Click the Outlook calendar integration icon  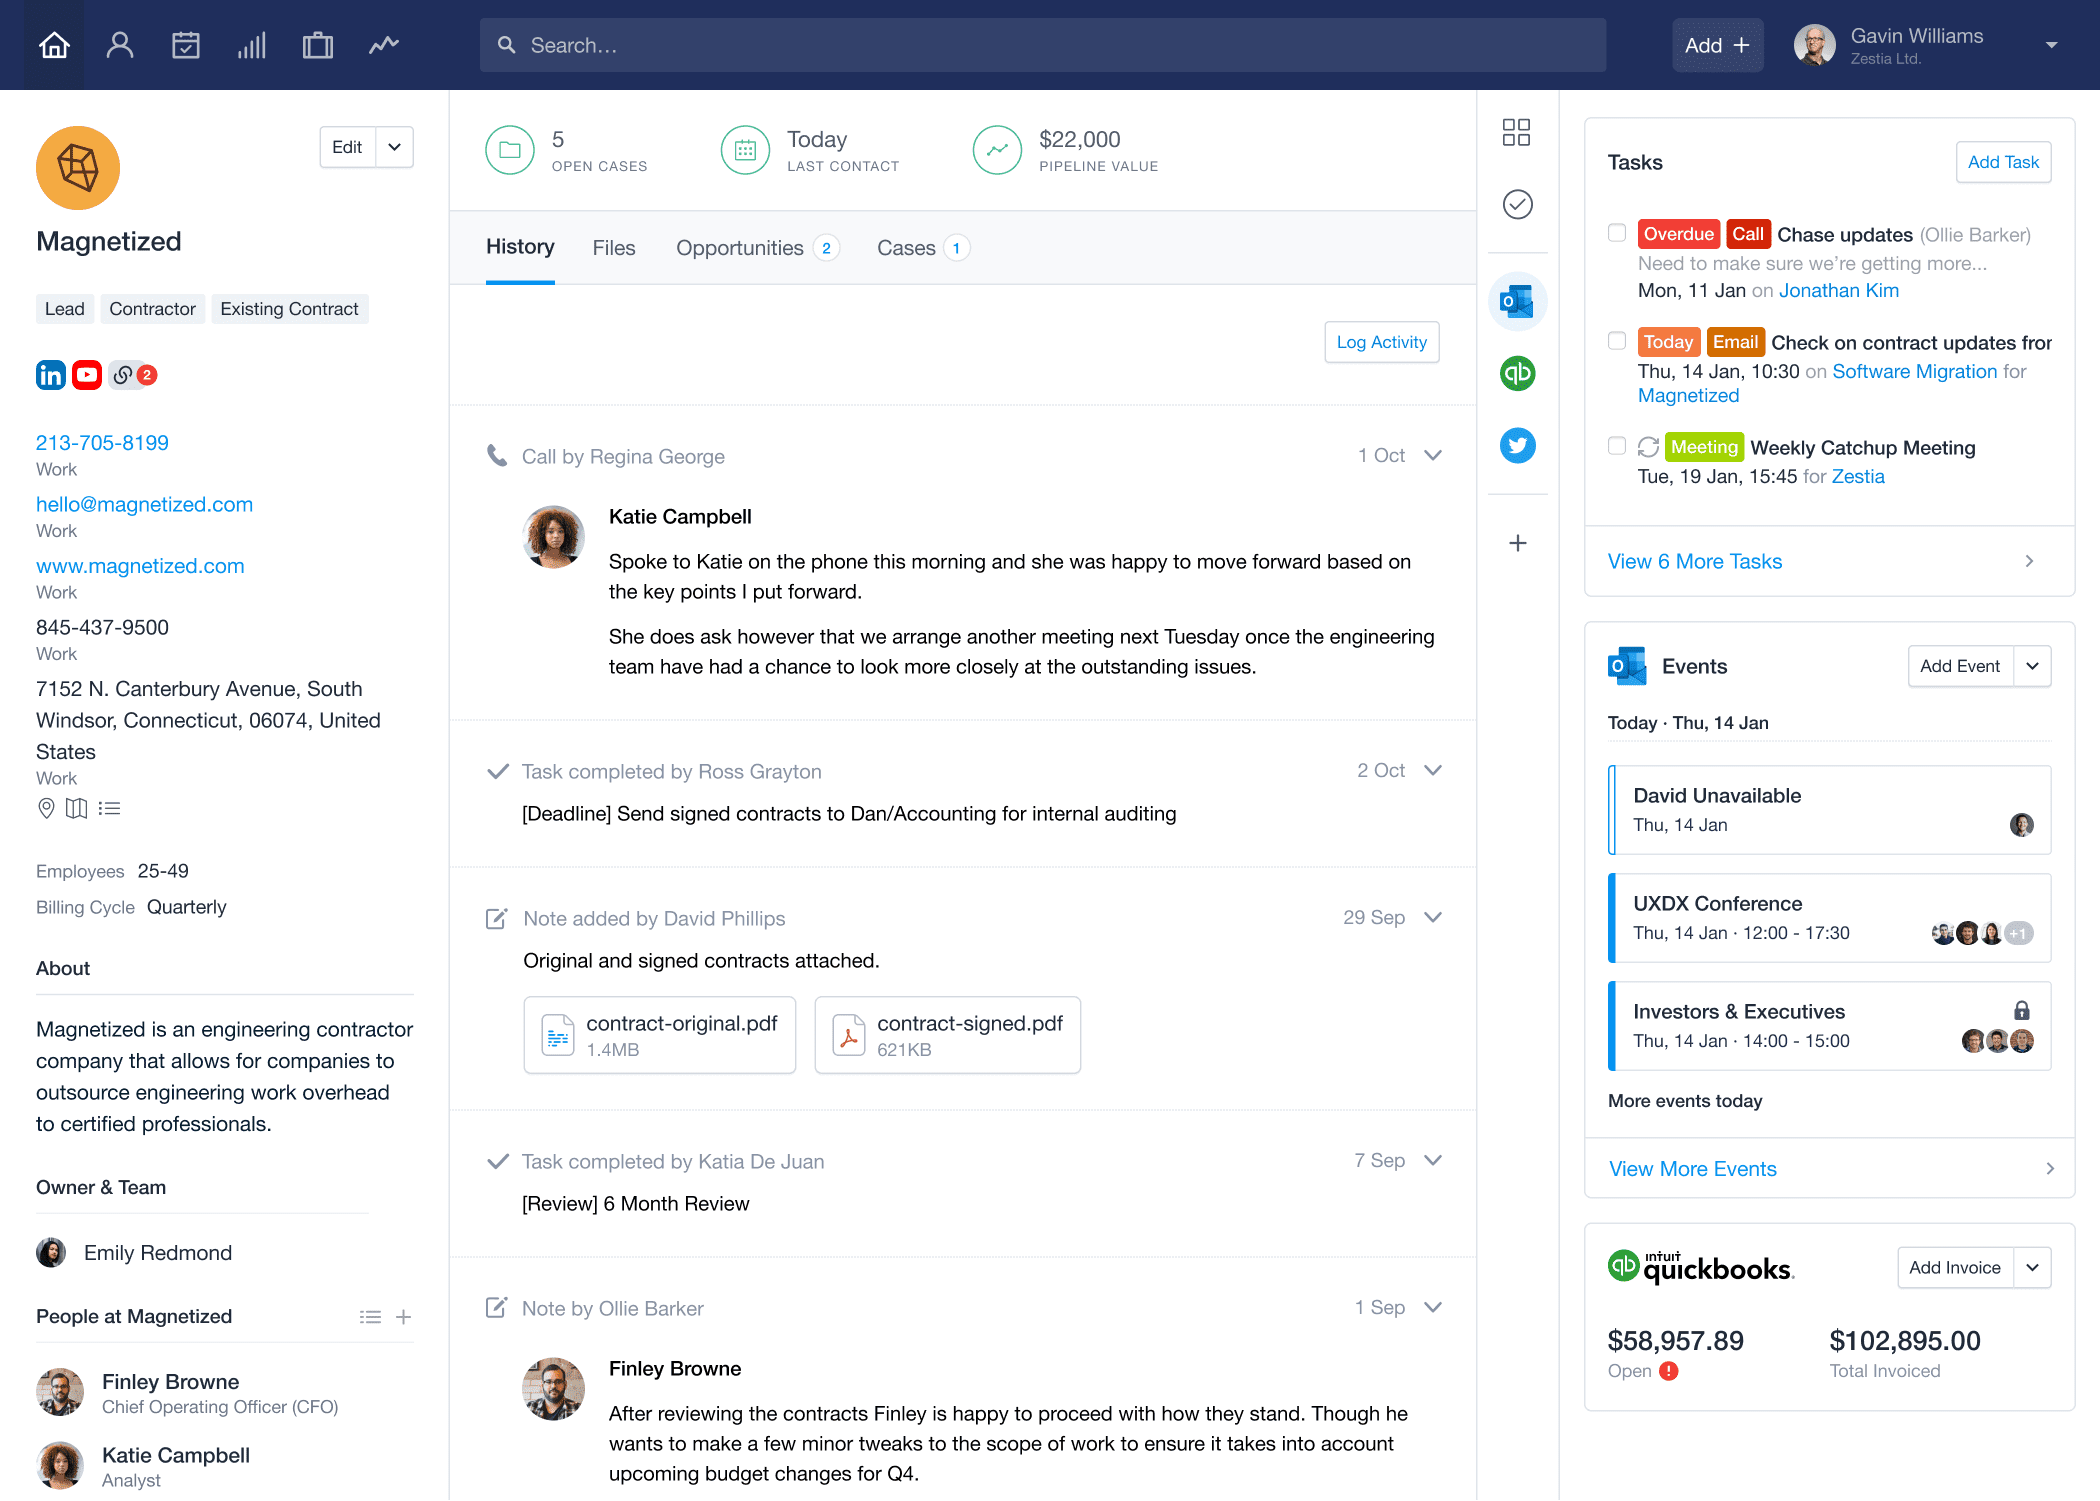coord(1519,302)
